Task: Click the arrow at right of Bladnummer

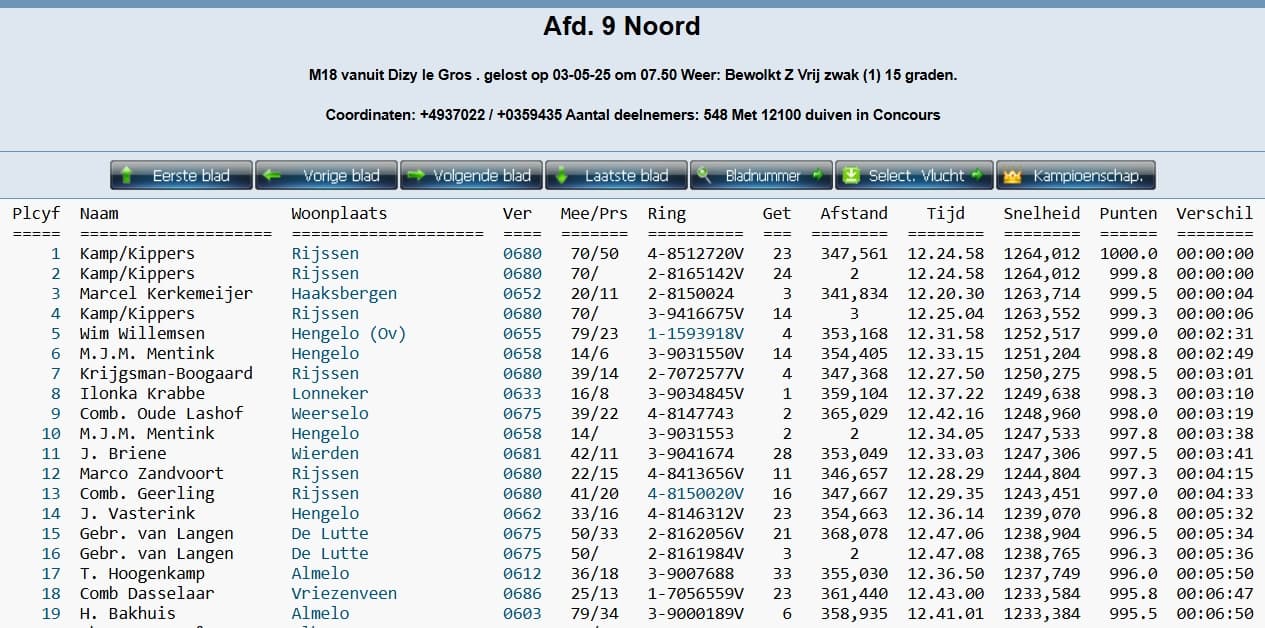Action: [817, 176]
